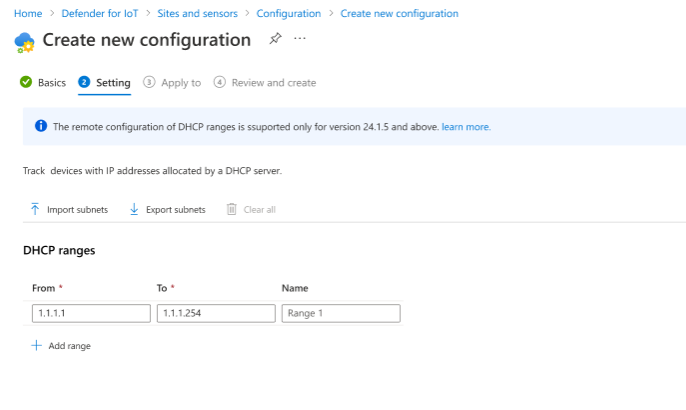Open Sites and sensors breadcrumb

tap(199, 14)
